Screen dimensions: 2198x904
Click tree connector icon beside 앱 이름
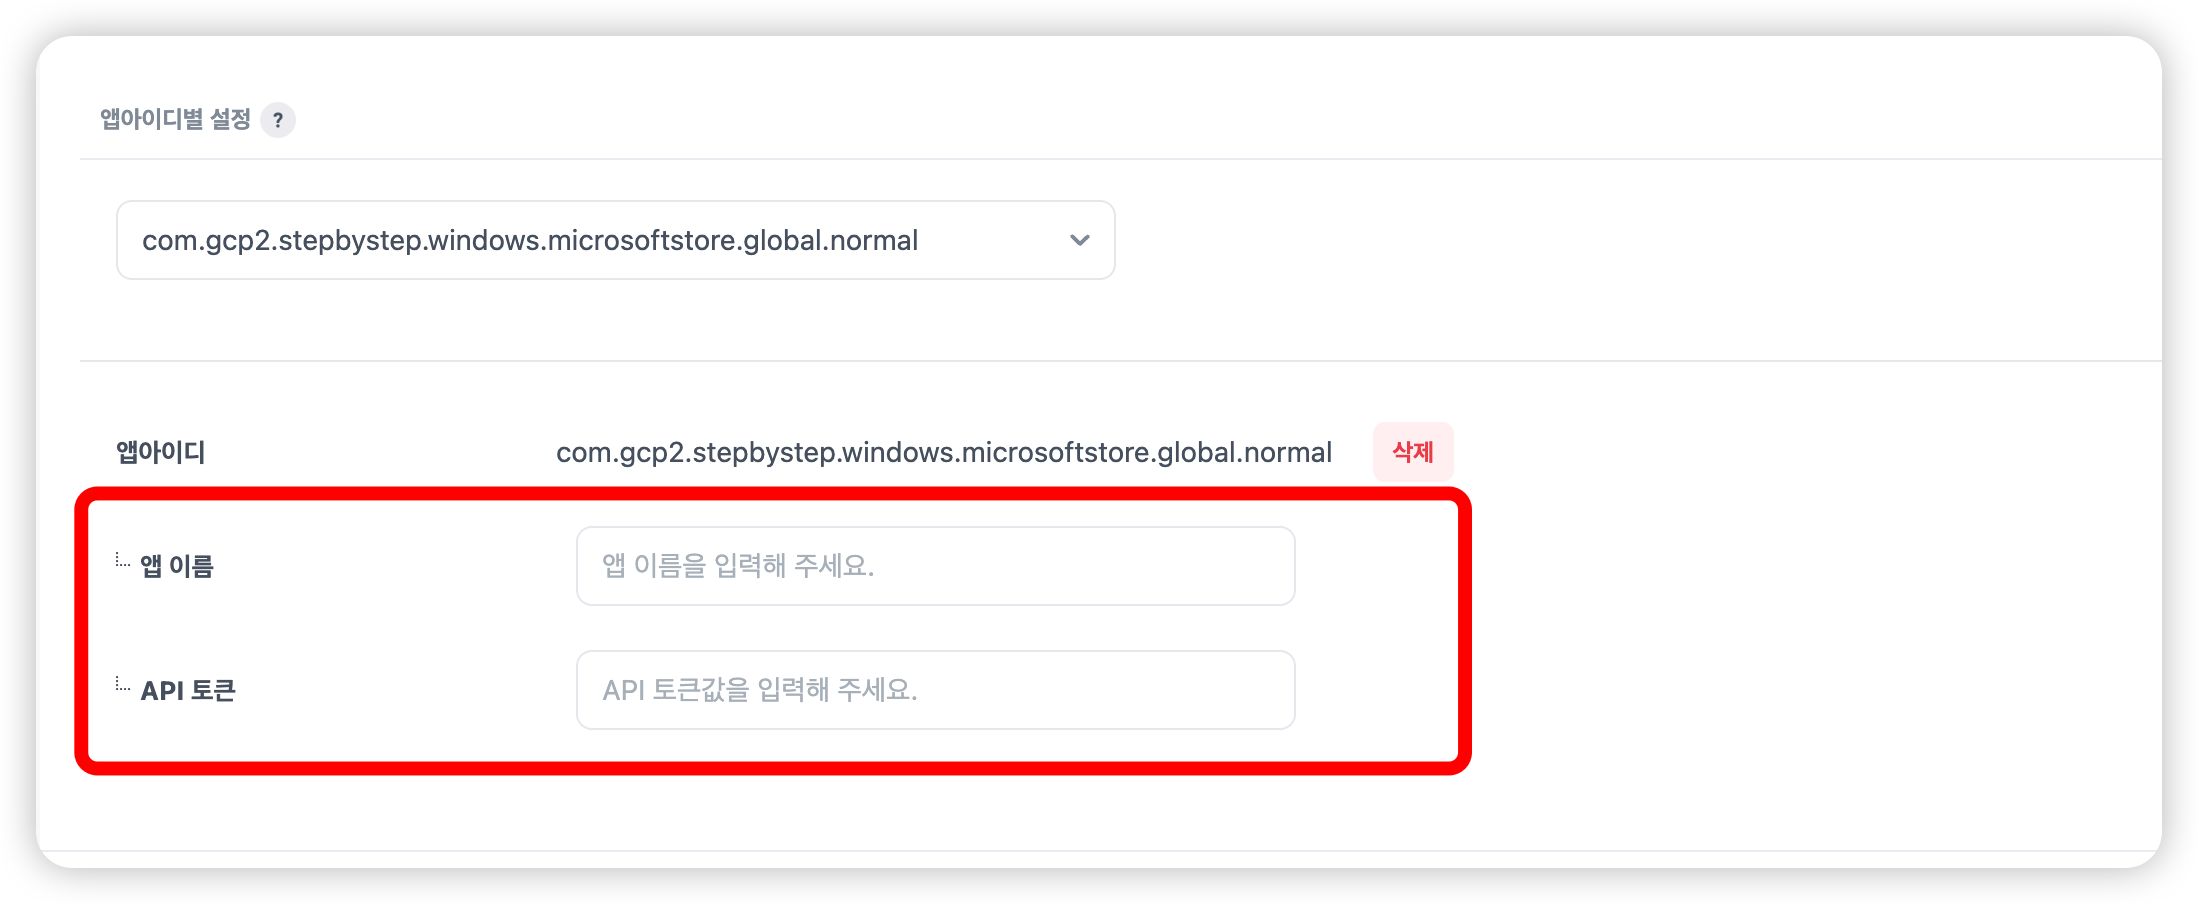point(122,561)
